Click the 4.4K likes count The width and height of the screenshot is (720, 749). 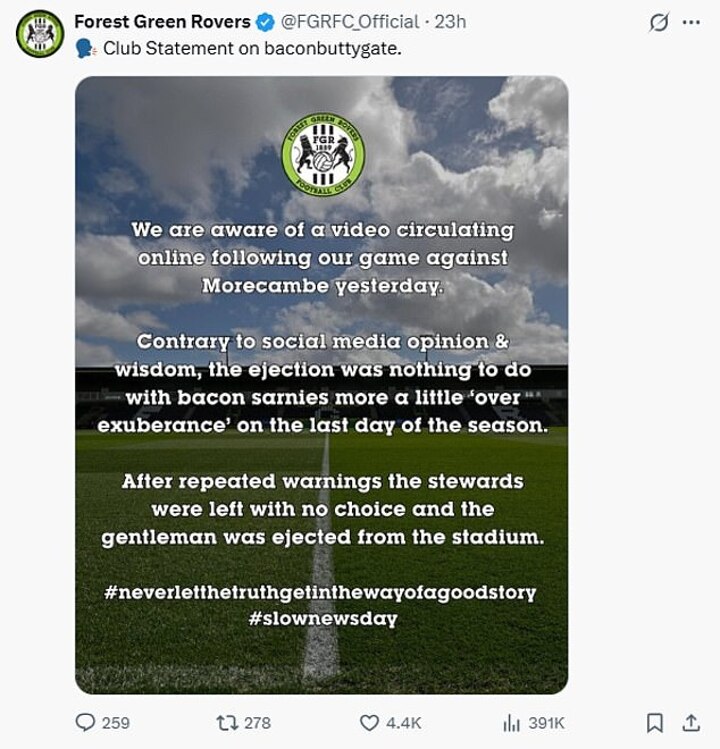point(405,722)
